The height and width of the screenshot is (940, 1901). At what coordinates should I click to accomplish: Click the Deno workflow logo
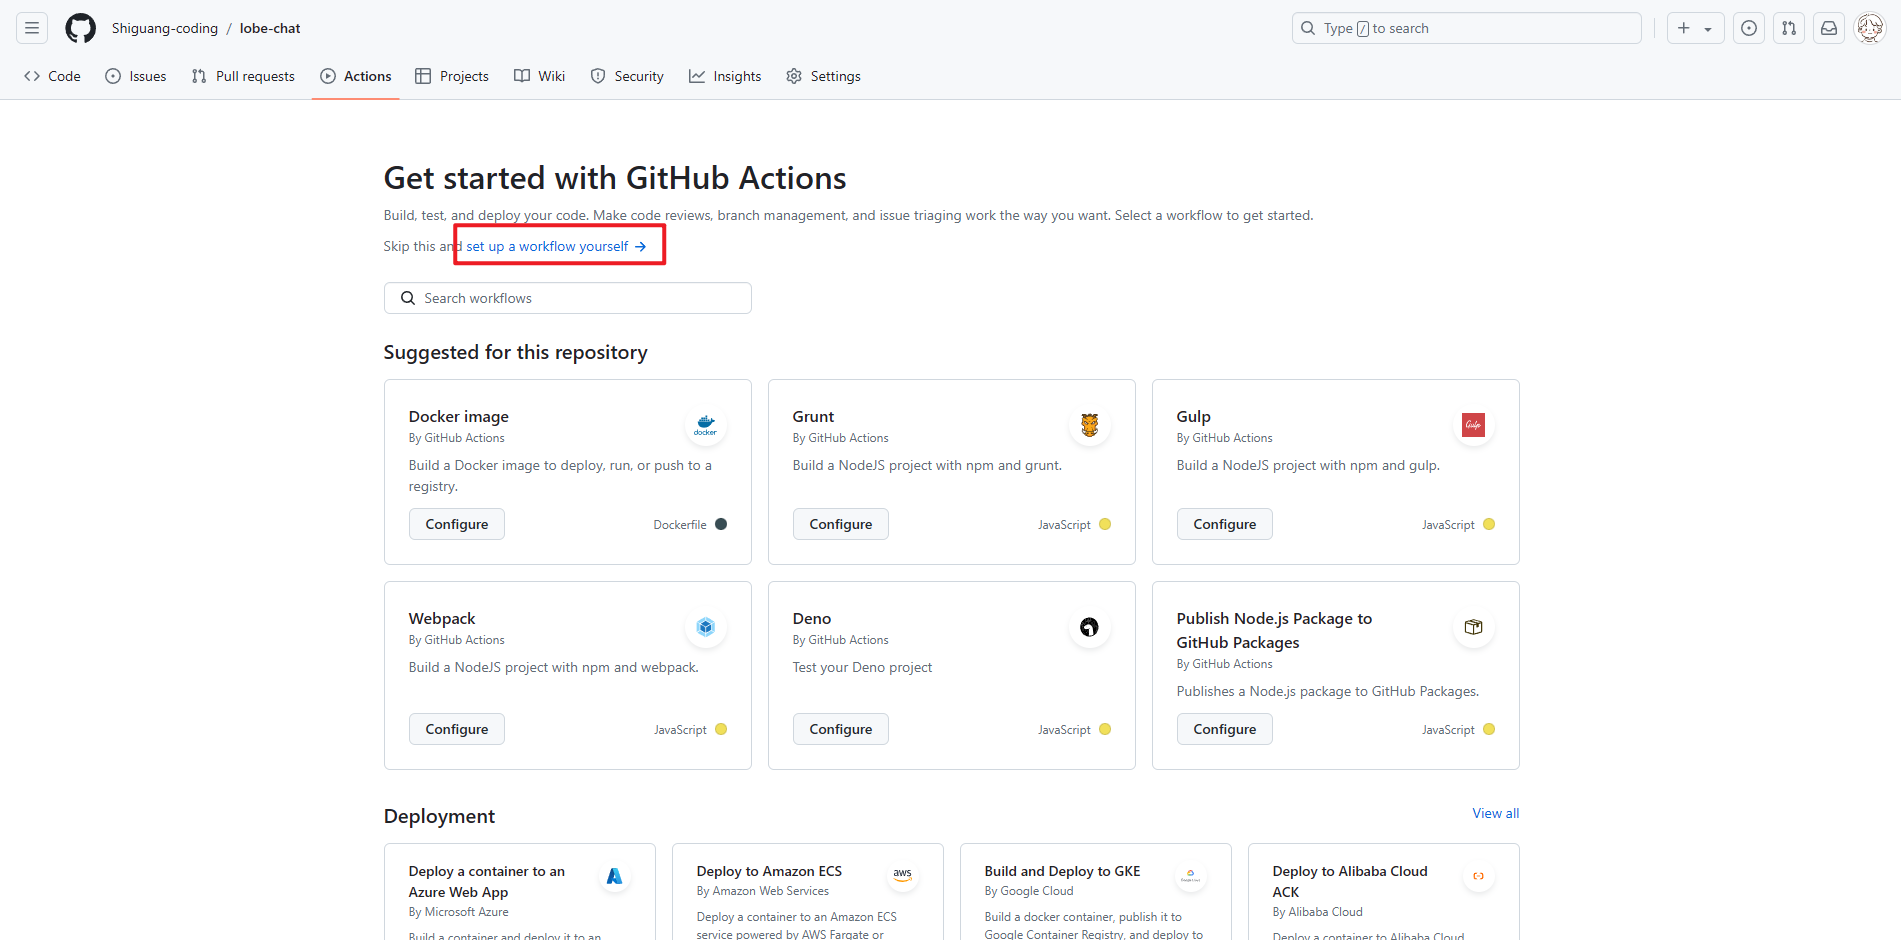1090,627
